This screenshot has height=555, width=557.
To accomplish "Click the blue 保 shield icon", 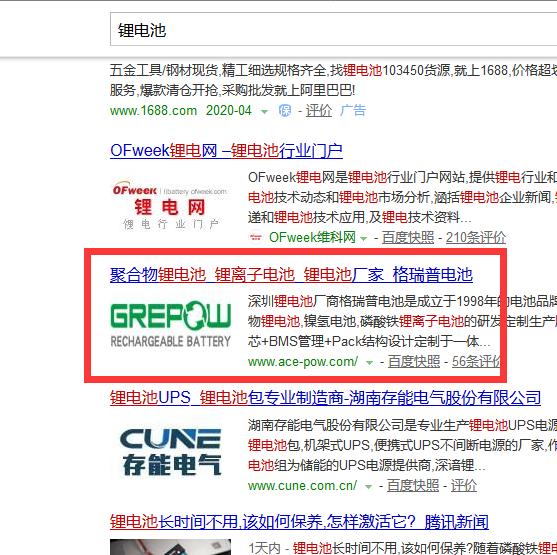I will coord(285,111).
